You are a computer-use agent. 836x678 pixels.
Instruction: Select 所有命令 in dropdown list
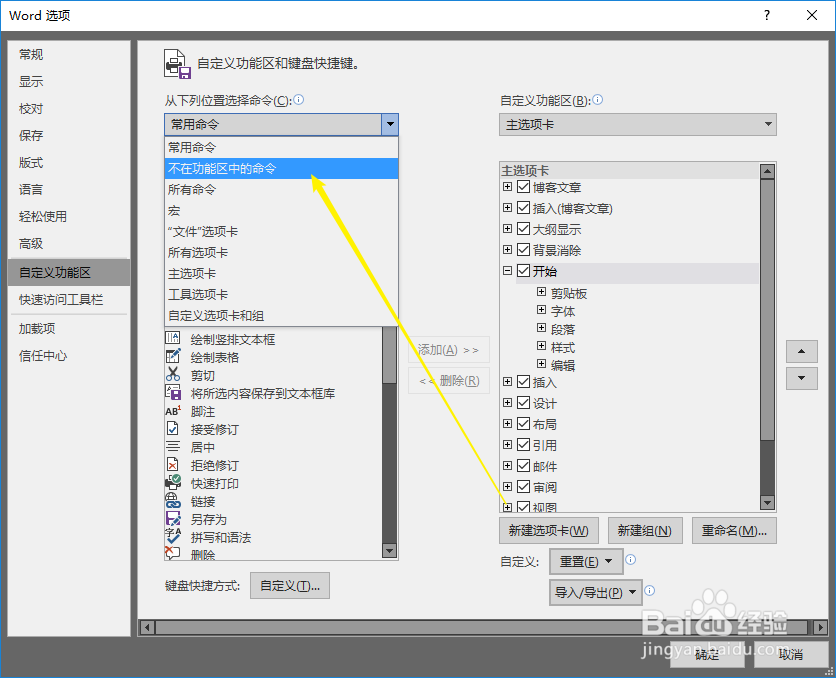(282, 189)
